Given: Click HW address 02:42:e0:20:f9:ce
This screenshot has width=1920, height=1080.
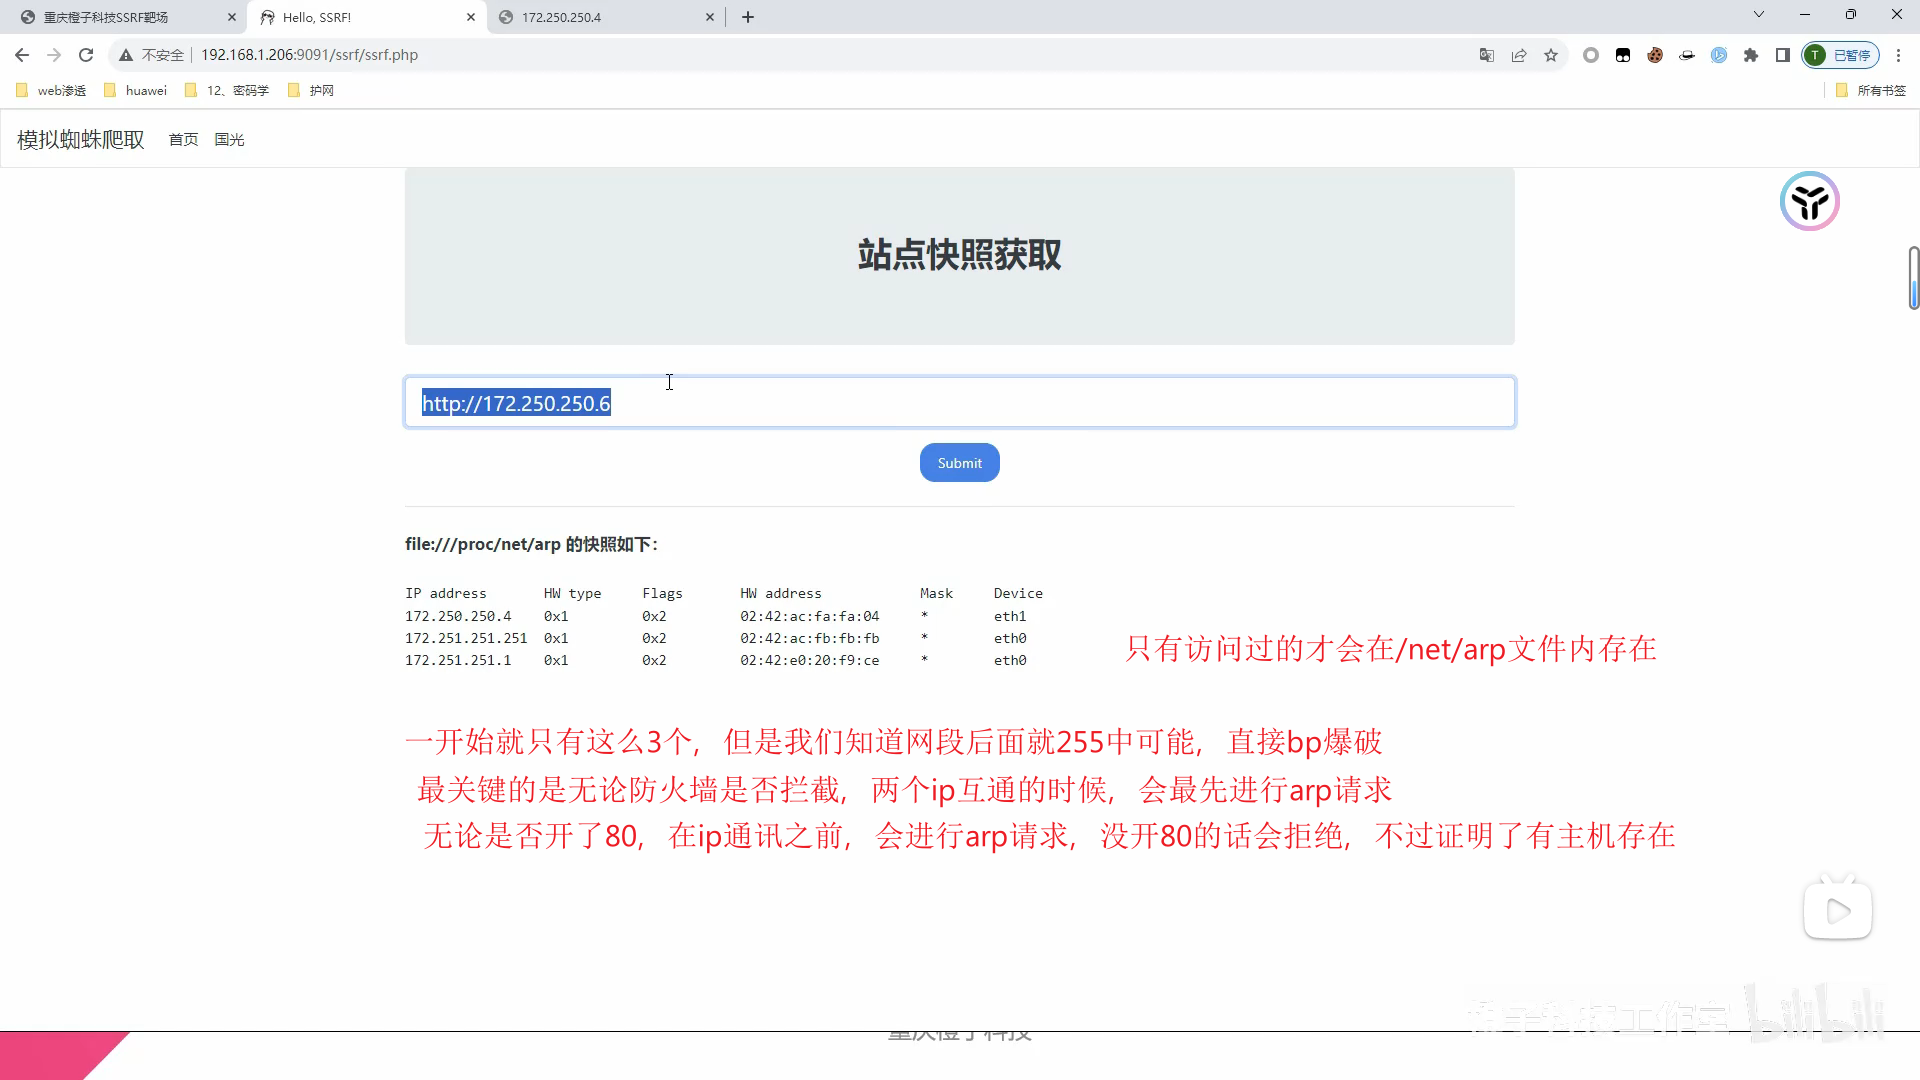Looking at the screenshot, I should [x=810, y=660].
